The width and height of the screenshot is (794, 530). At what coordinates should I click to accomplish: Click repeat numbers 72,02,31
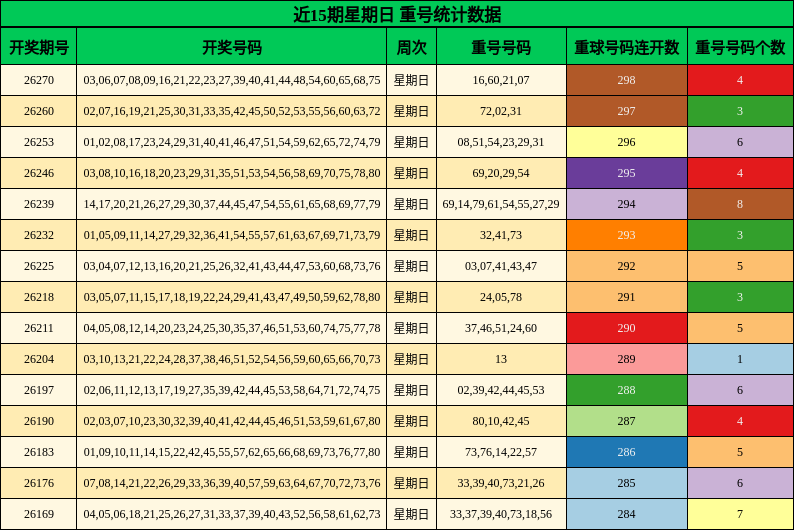point(501,111)
